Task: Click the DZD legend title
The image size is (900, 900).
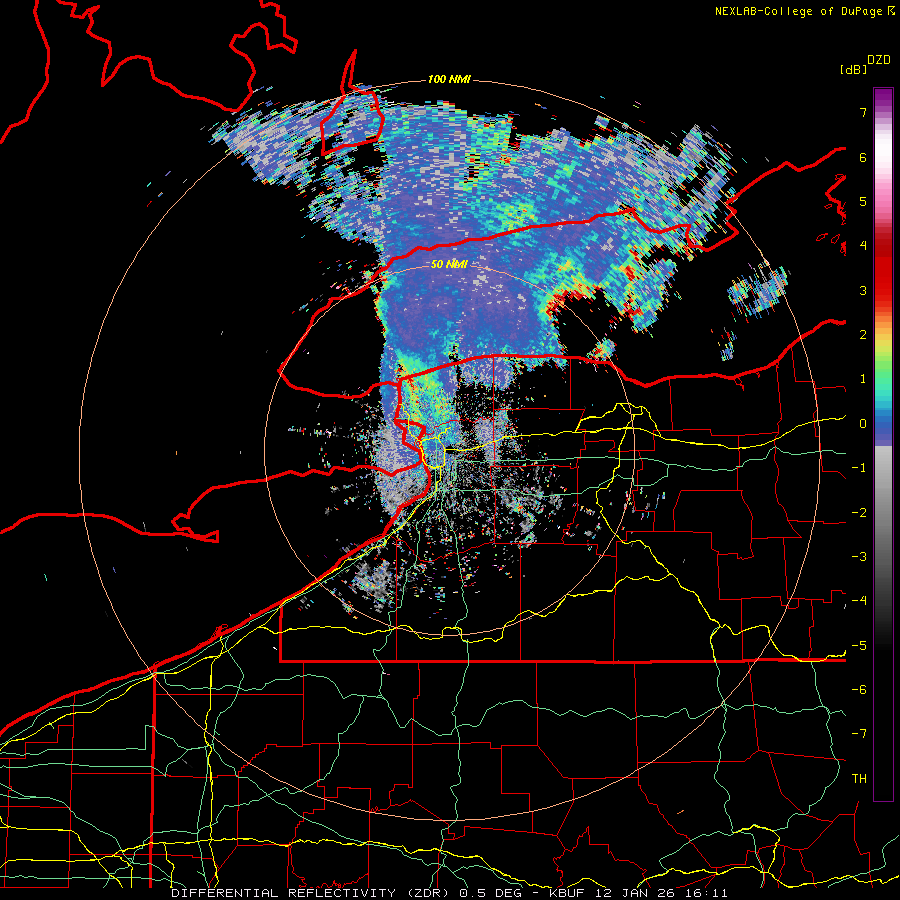Action: (879, 60)
